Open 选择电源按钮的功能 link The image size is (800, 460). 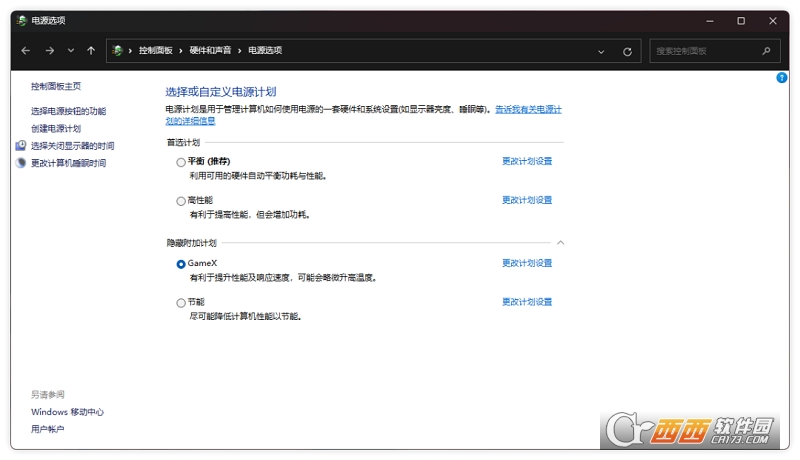(x=68, y=111)
